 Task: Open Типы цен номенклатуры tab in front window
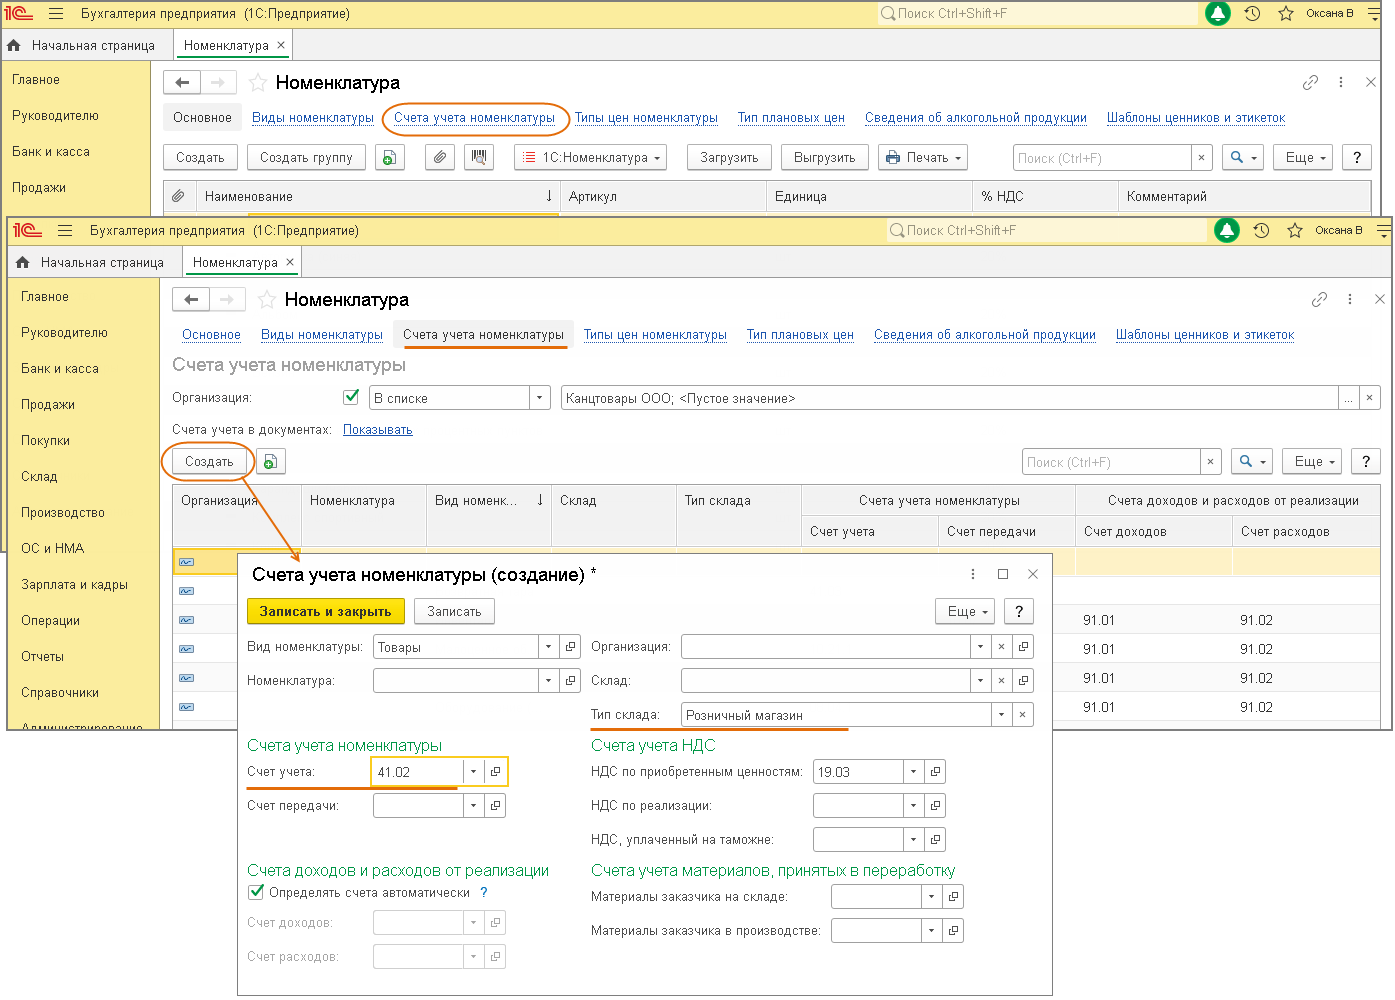[655, 335]
